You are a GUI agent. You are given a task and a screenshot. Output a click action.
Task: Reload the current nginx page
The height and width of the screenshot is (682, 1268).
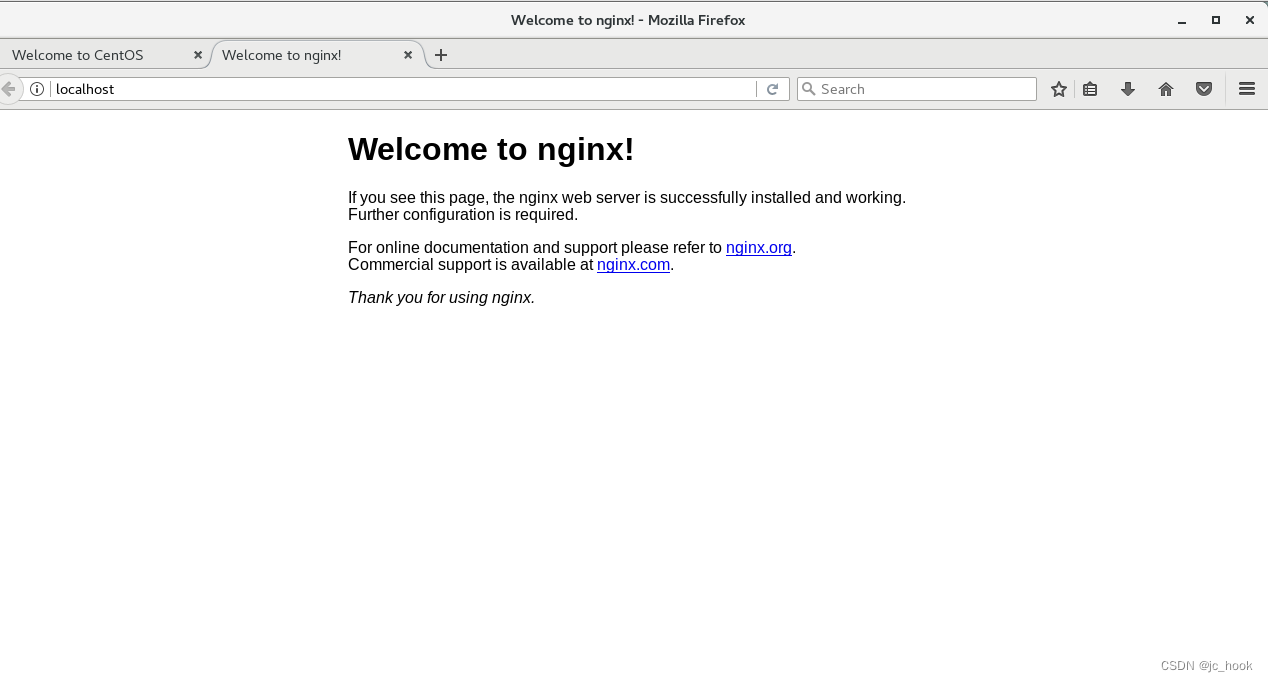pyautogui.click(x=772, y=89)
